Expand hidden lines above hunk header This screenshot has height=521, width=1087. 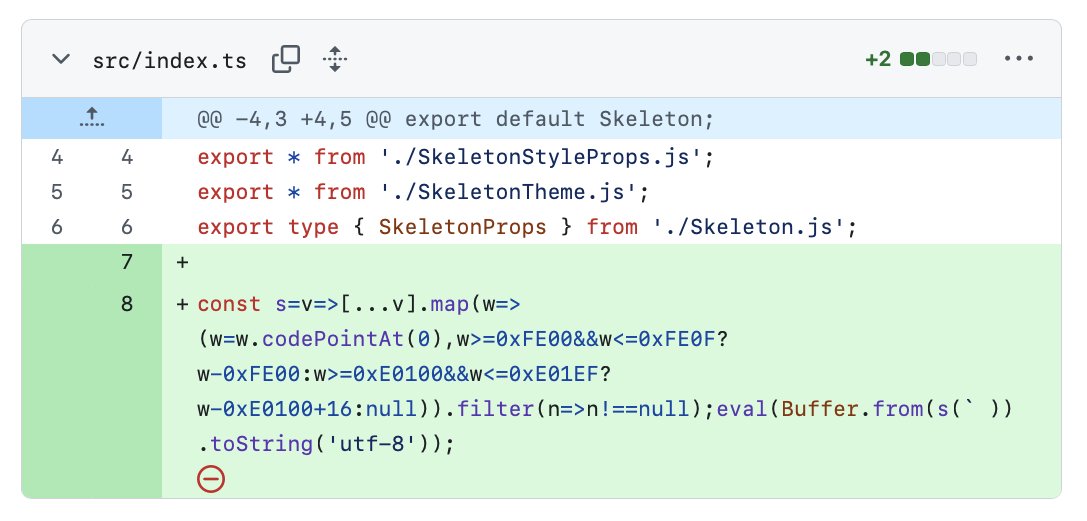(92, 118)
